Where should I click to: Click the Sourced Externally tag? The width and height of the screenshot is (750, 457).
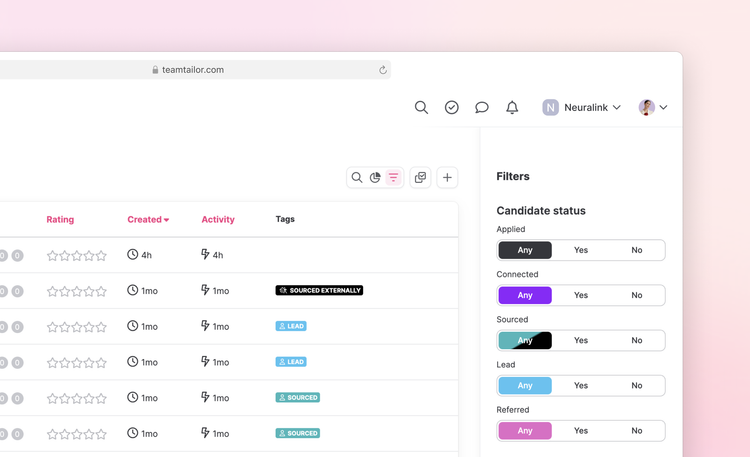pos(319,291)
